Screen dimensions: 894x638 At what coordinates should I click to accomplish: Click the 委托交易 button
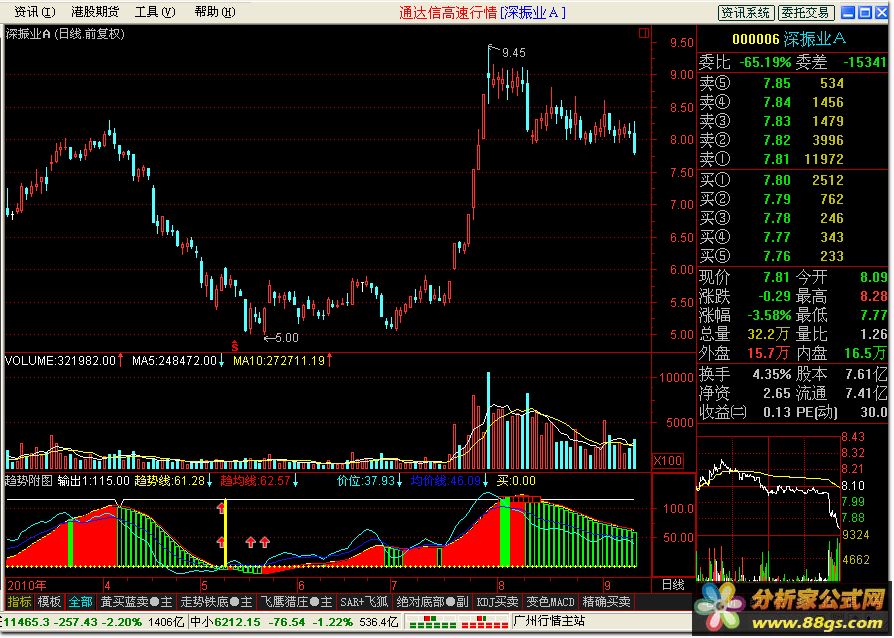pos(807,13)
